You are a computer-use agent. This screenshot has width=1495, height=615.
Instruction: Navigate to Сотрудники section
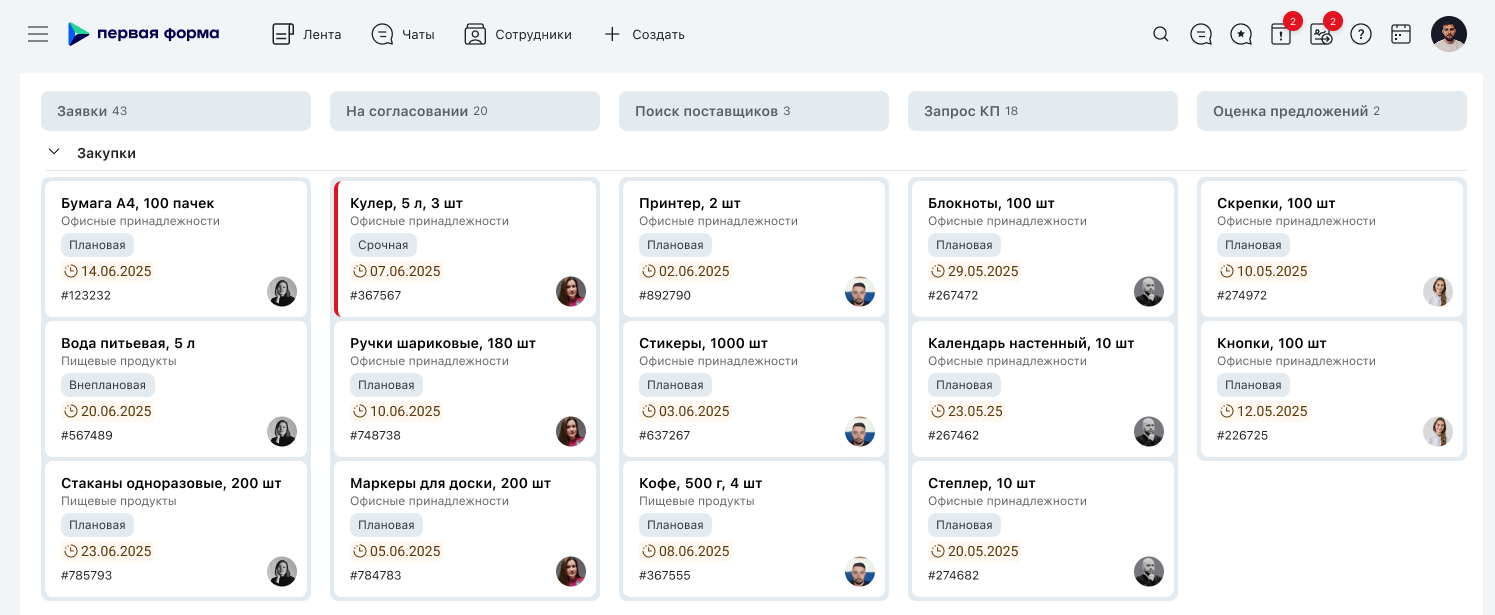coord(518,34)
